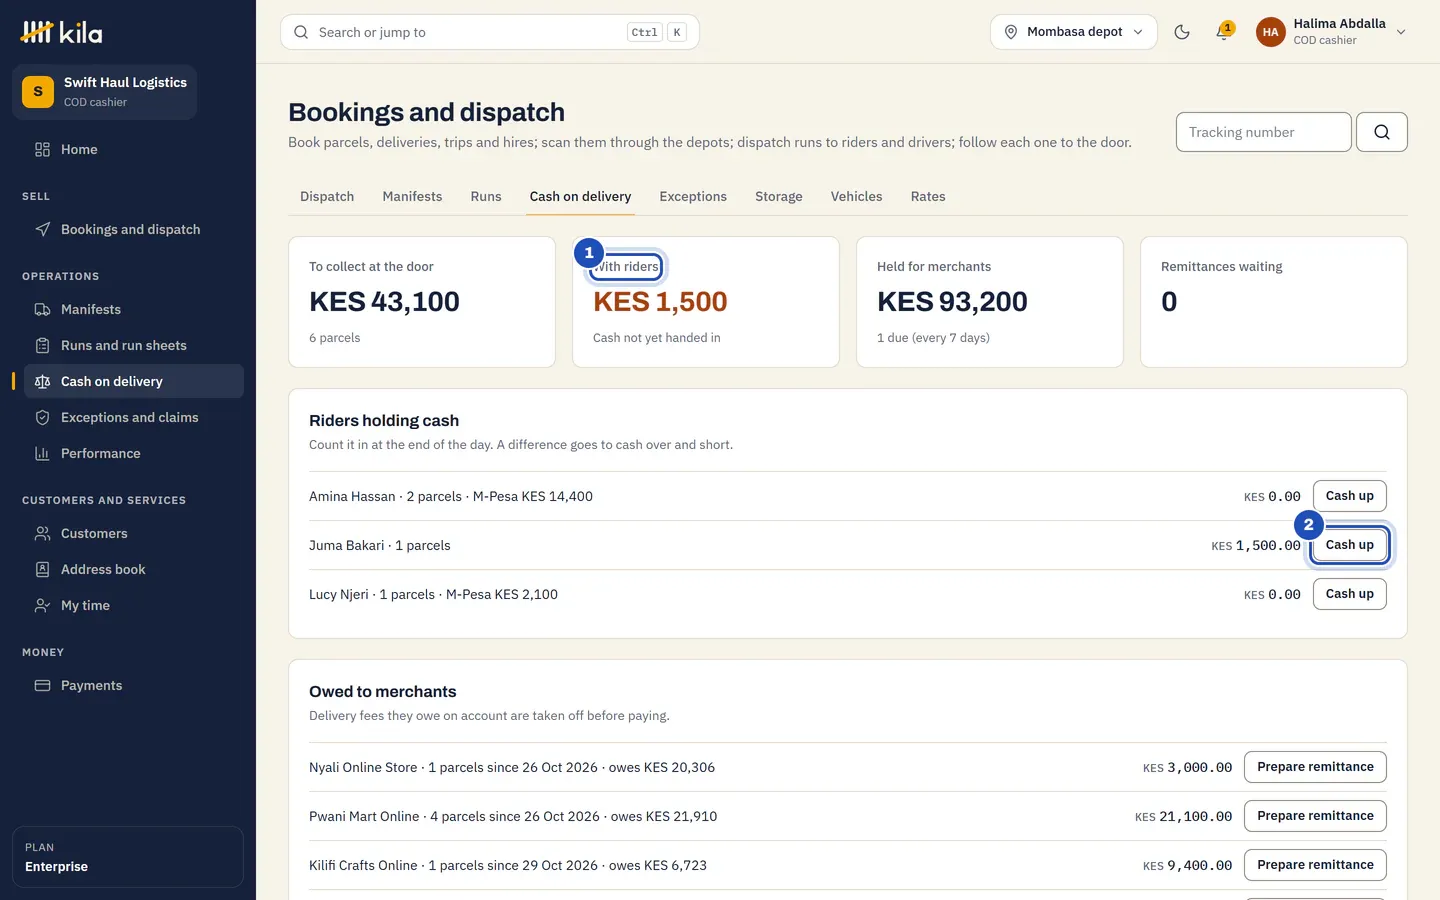Viewport: 1440px width, 900px height.
Task: Open the Swift Haul Logistics switcher
Action: click(x=104, y=92)
